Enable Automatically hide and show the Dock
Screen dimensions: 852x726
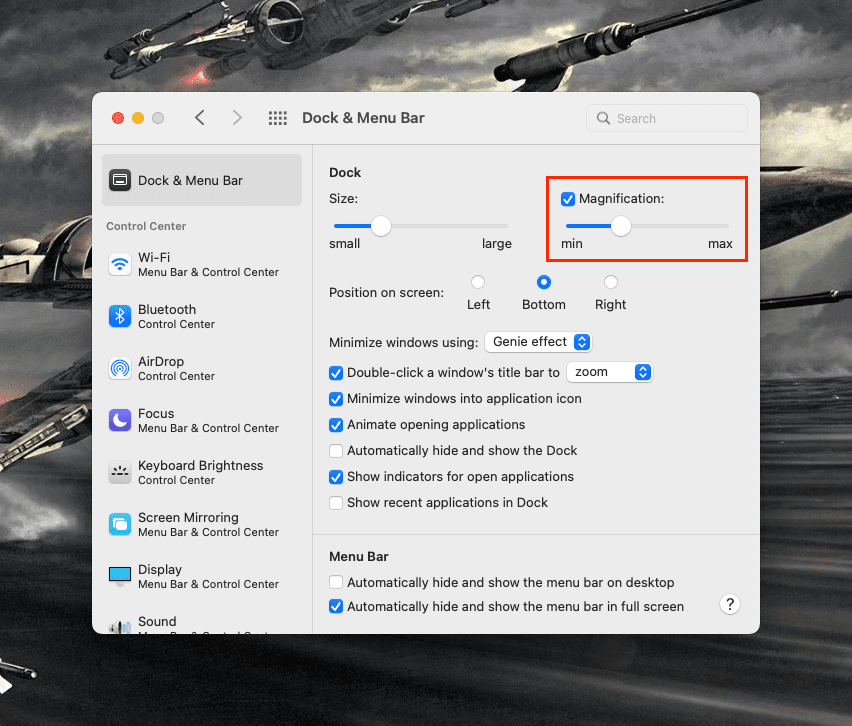click(336, 451)
